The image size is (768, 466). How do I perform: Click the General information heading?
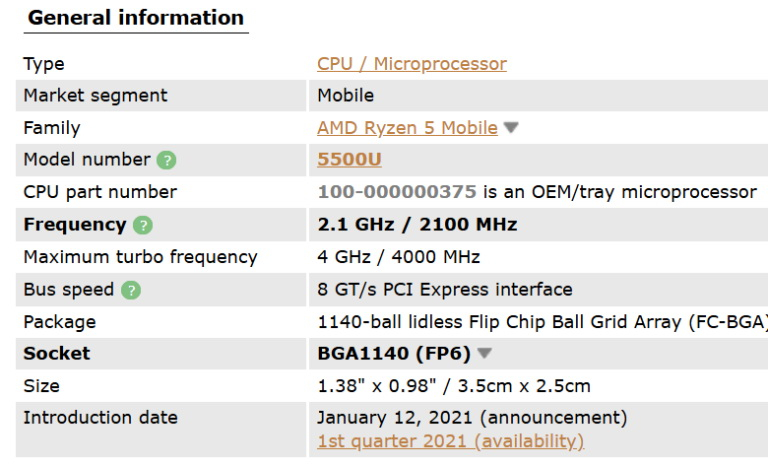point(136,18)
